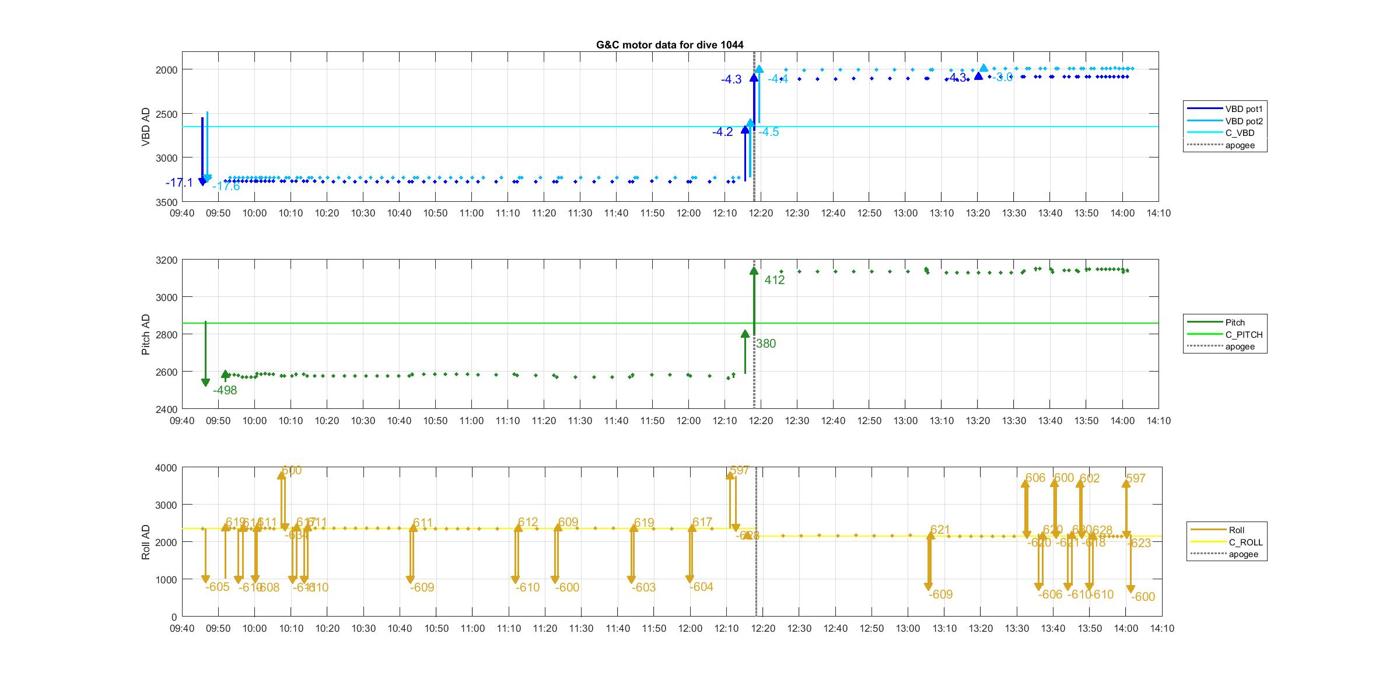Click the title 'G&C motor data for dive 1044'

(x=669, y=45)
